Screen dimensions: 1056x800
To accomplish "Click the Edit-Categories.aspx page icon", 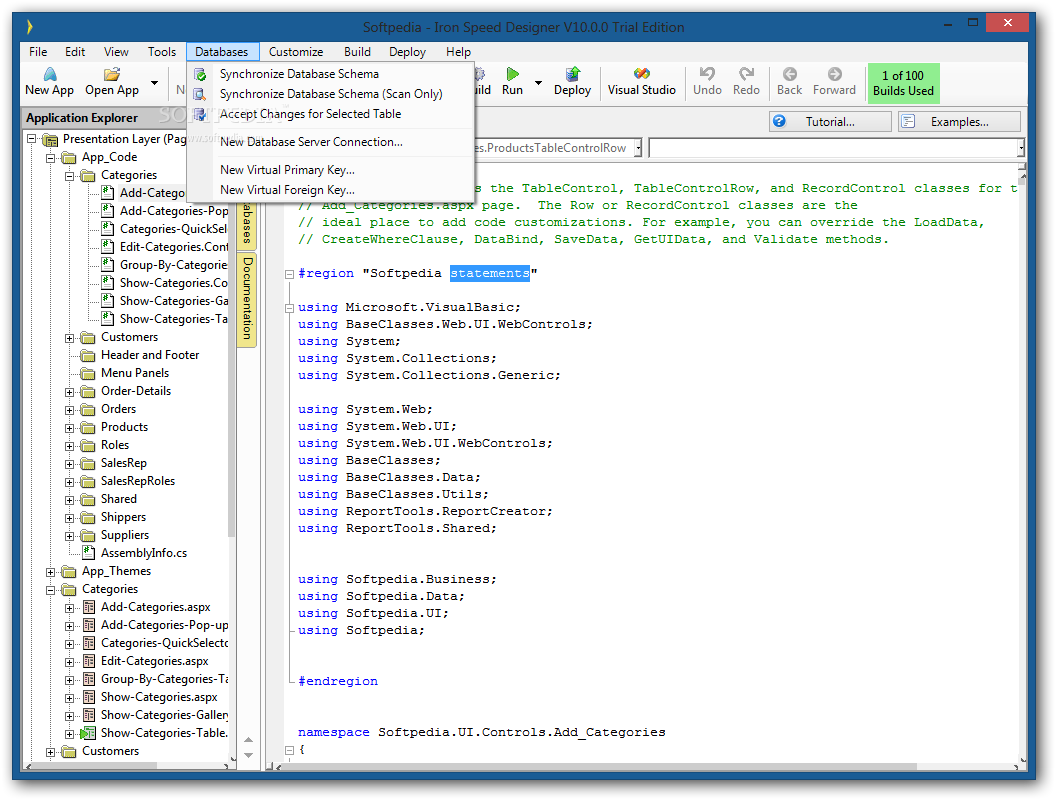I will pos(88,661).
